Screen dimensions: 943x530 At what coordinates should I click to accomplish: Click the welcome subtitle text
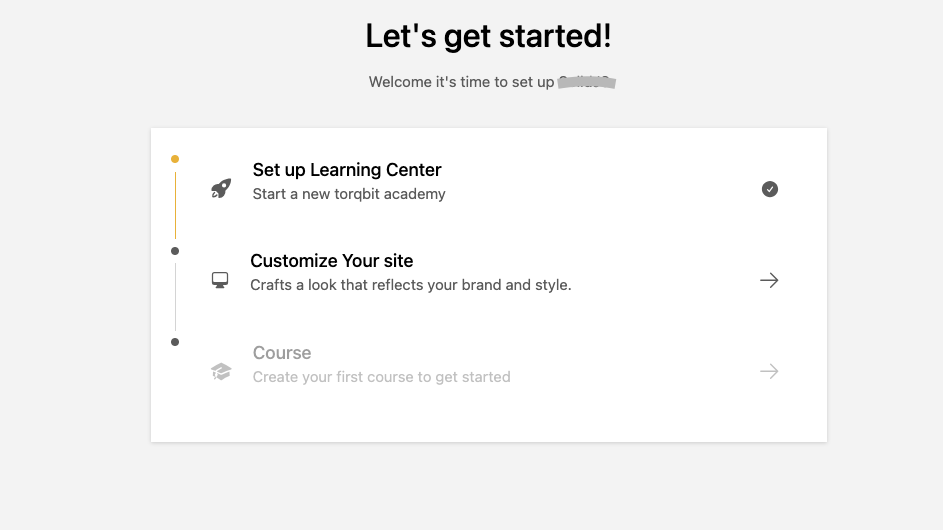click(461, 82)
